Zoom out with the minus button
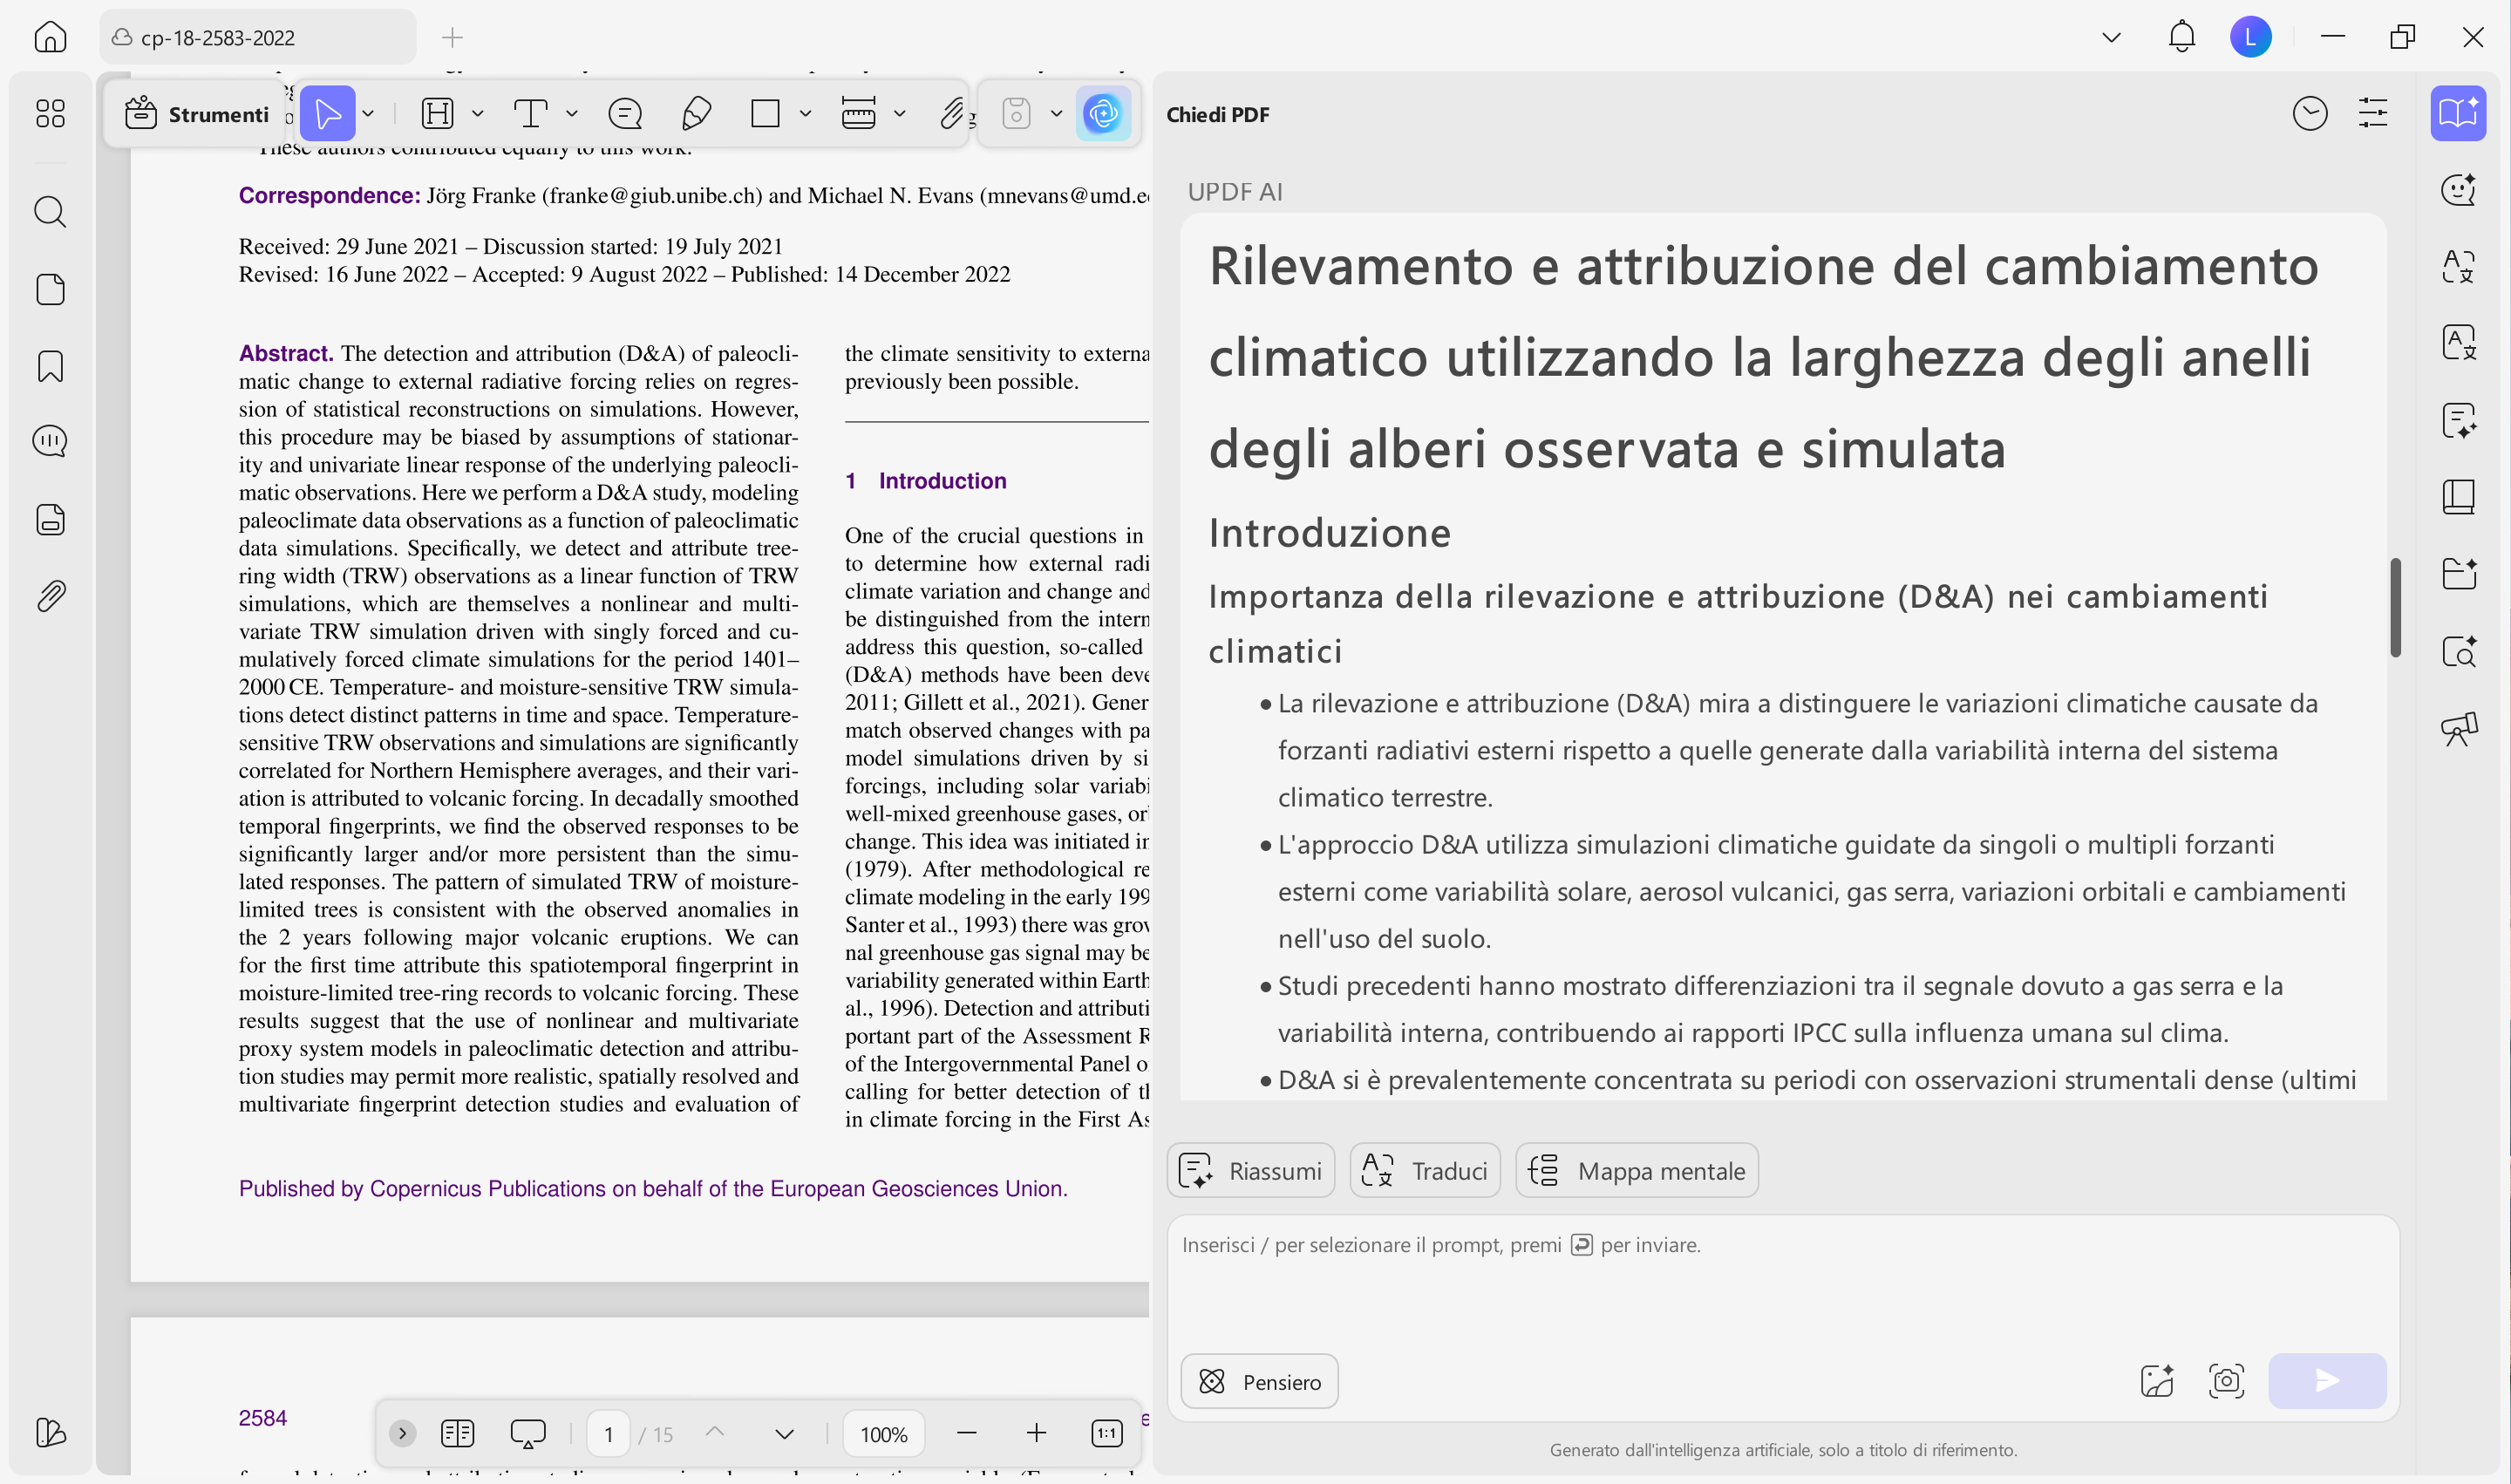The height and width of the screenshot is (1484, 2511). click(966, 1433)
